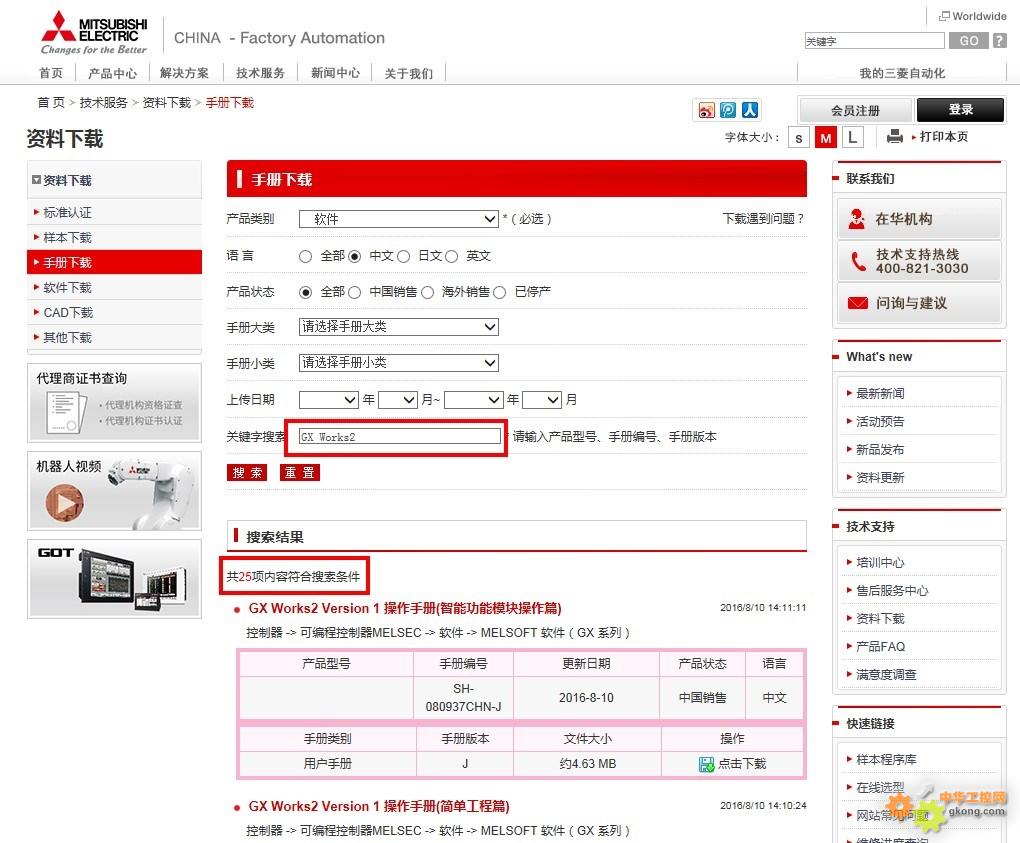The image size is (1020, 843).
Task: Click the 登录 login button
Action: 960,110
